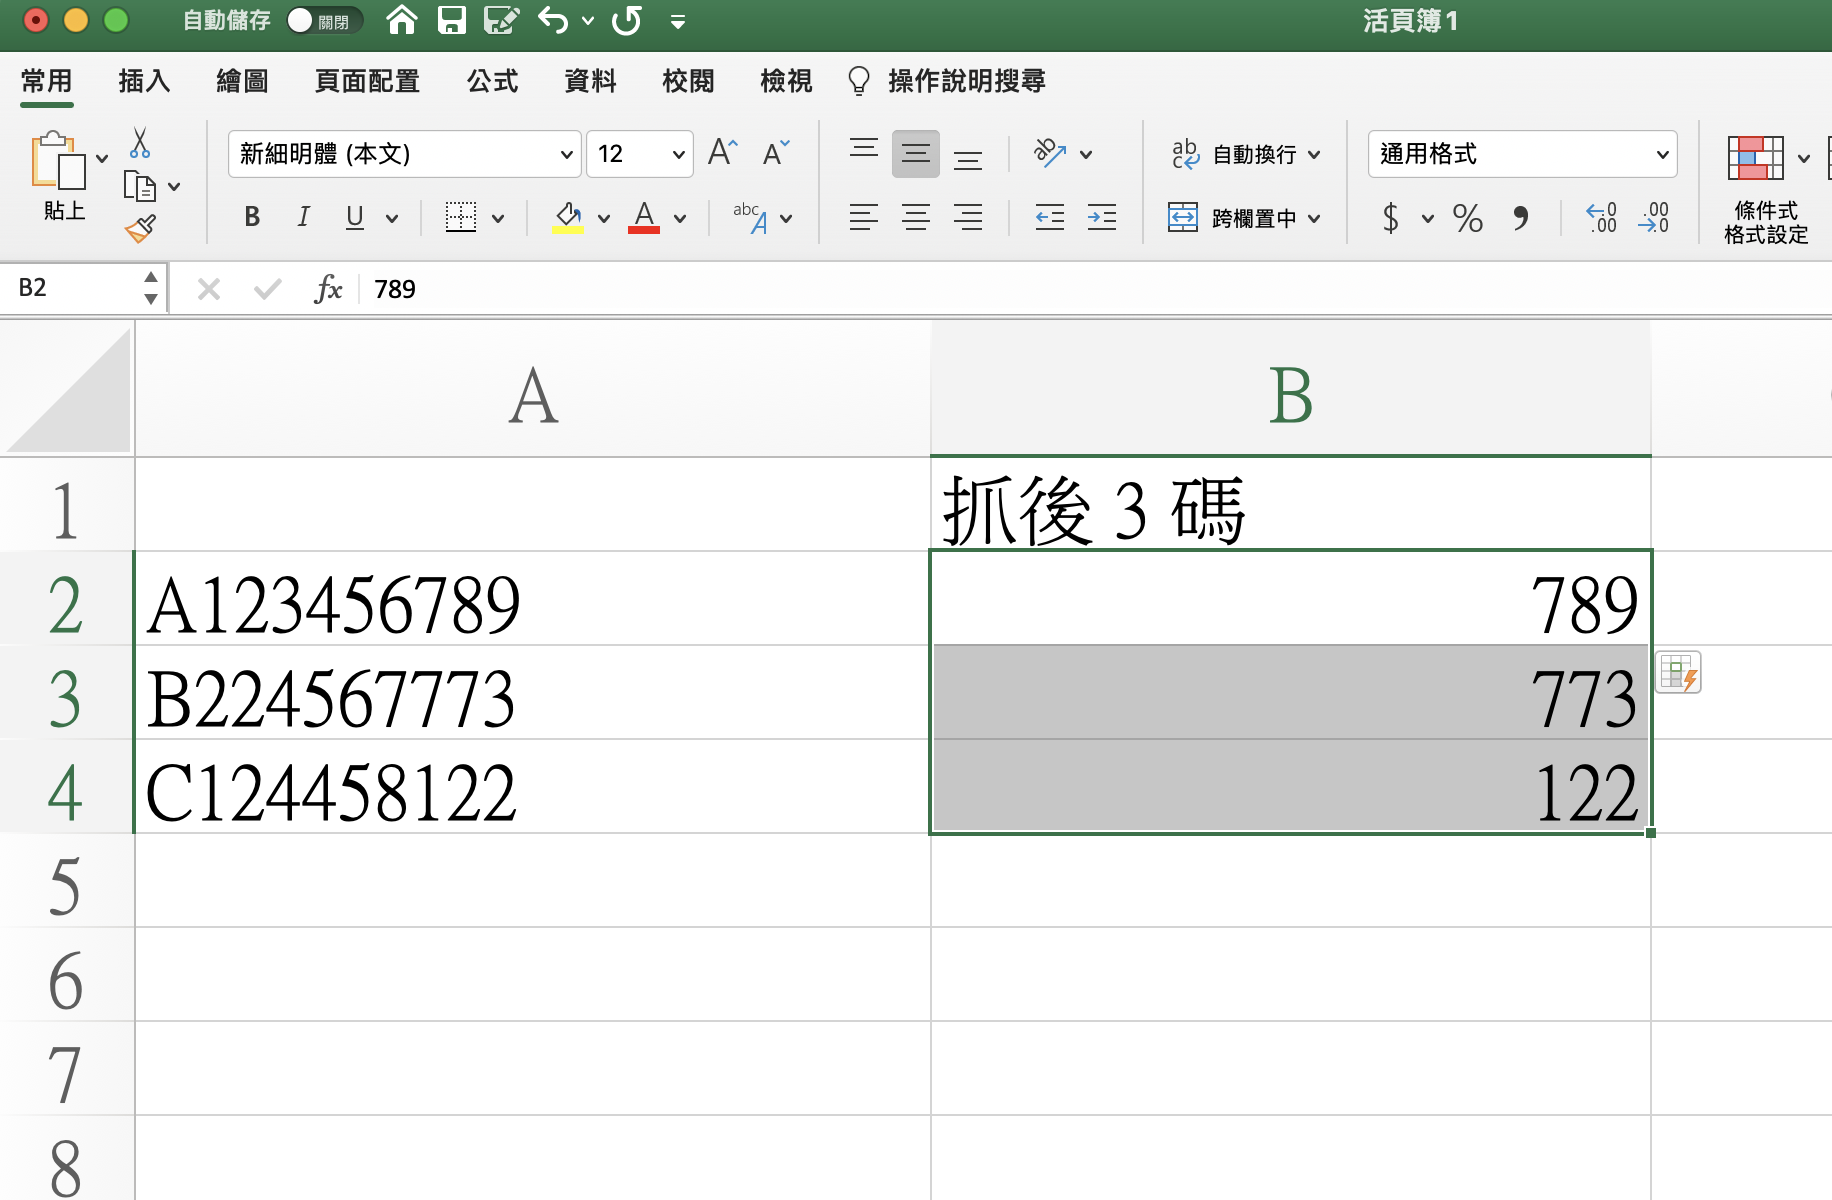Click the Home icon in title bar

402,20
